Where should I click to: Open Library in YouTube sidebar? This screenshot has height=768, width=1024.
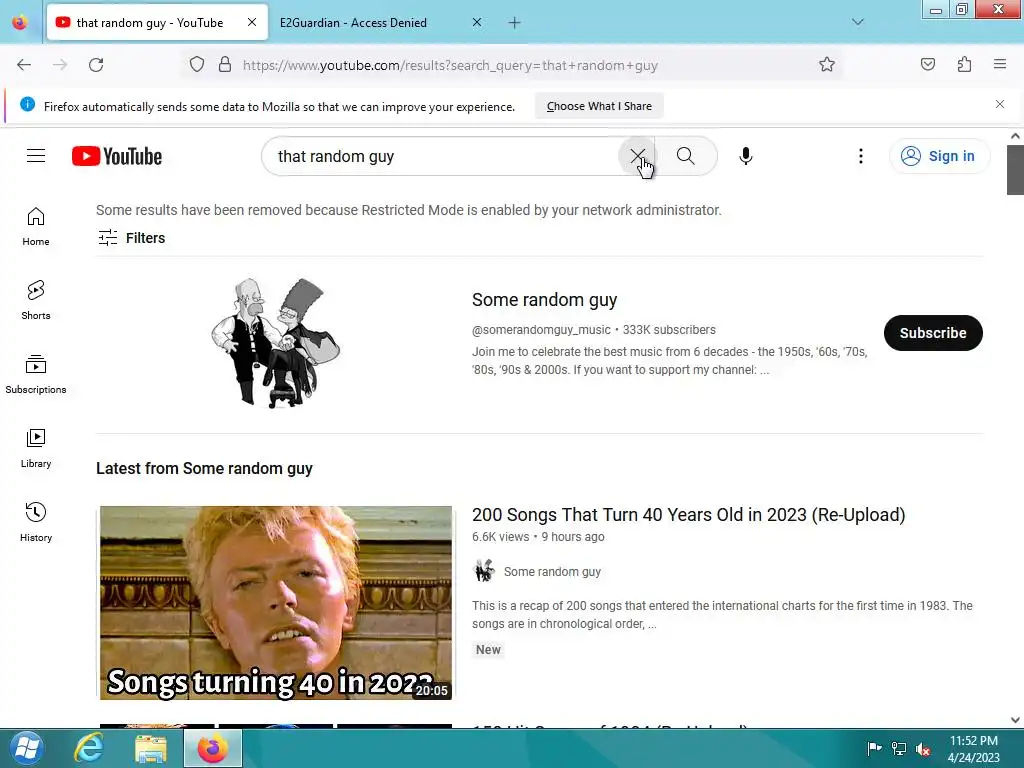(x=36, y=449)
